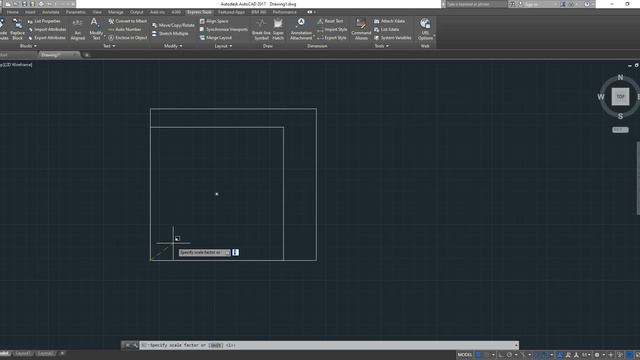The image size is (640, 360).
Task: Expand the Blocks panel dropdown
Action: [x=28, y=46]
